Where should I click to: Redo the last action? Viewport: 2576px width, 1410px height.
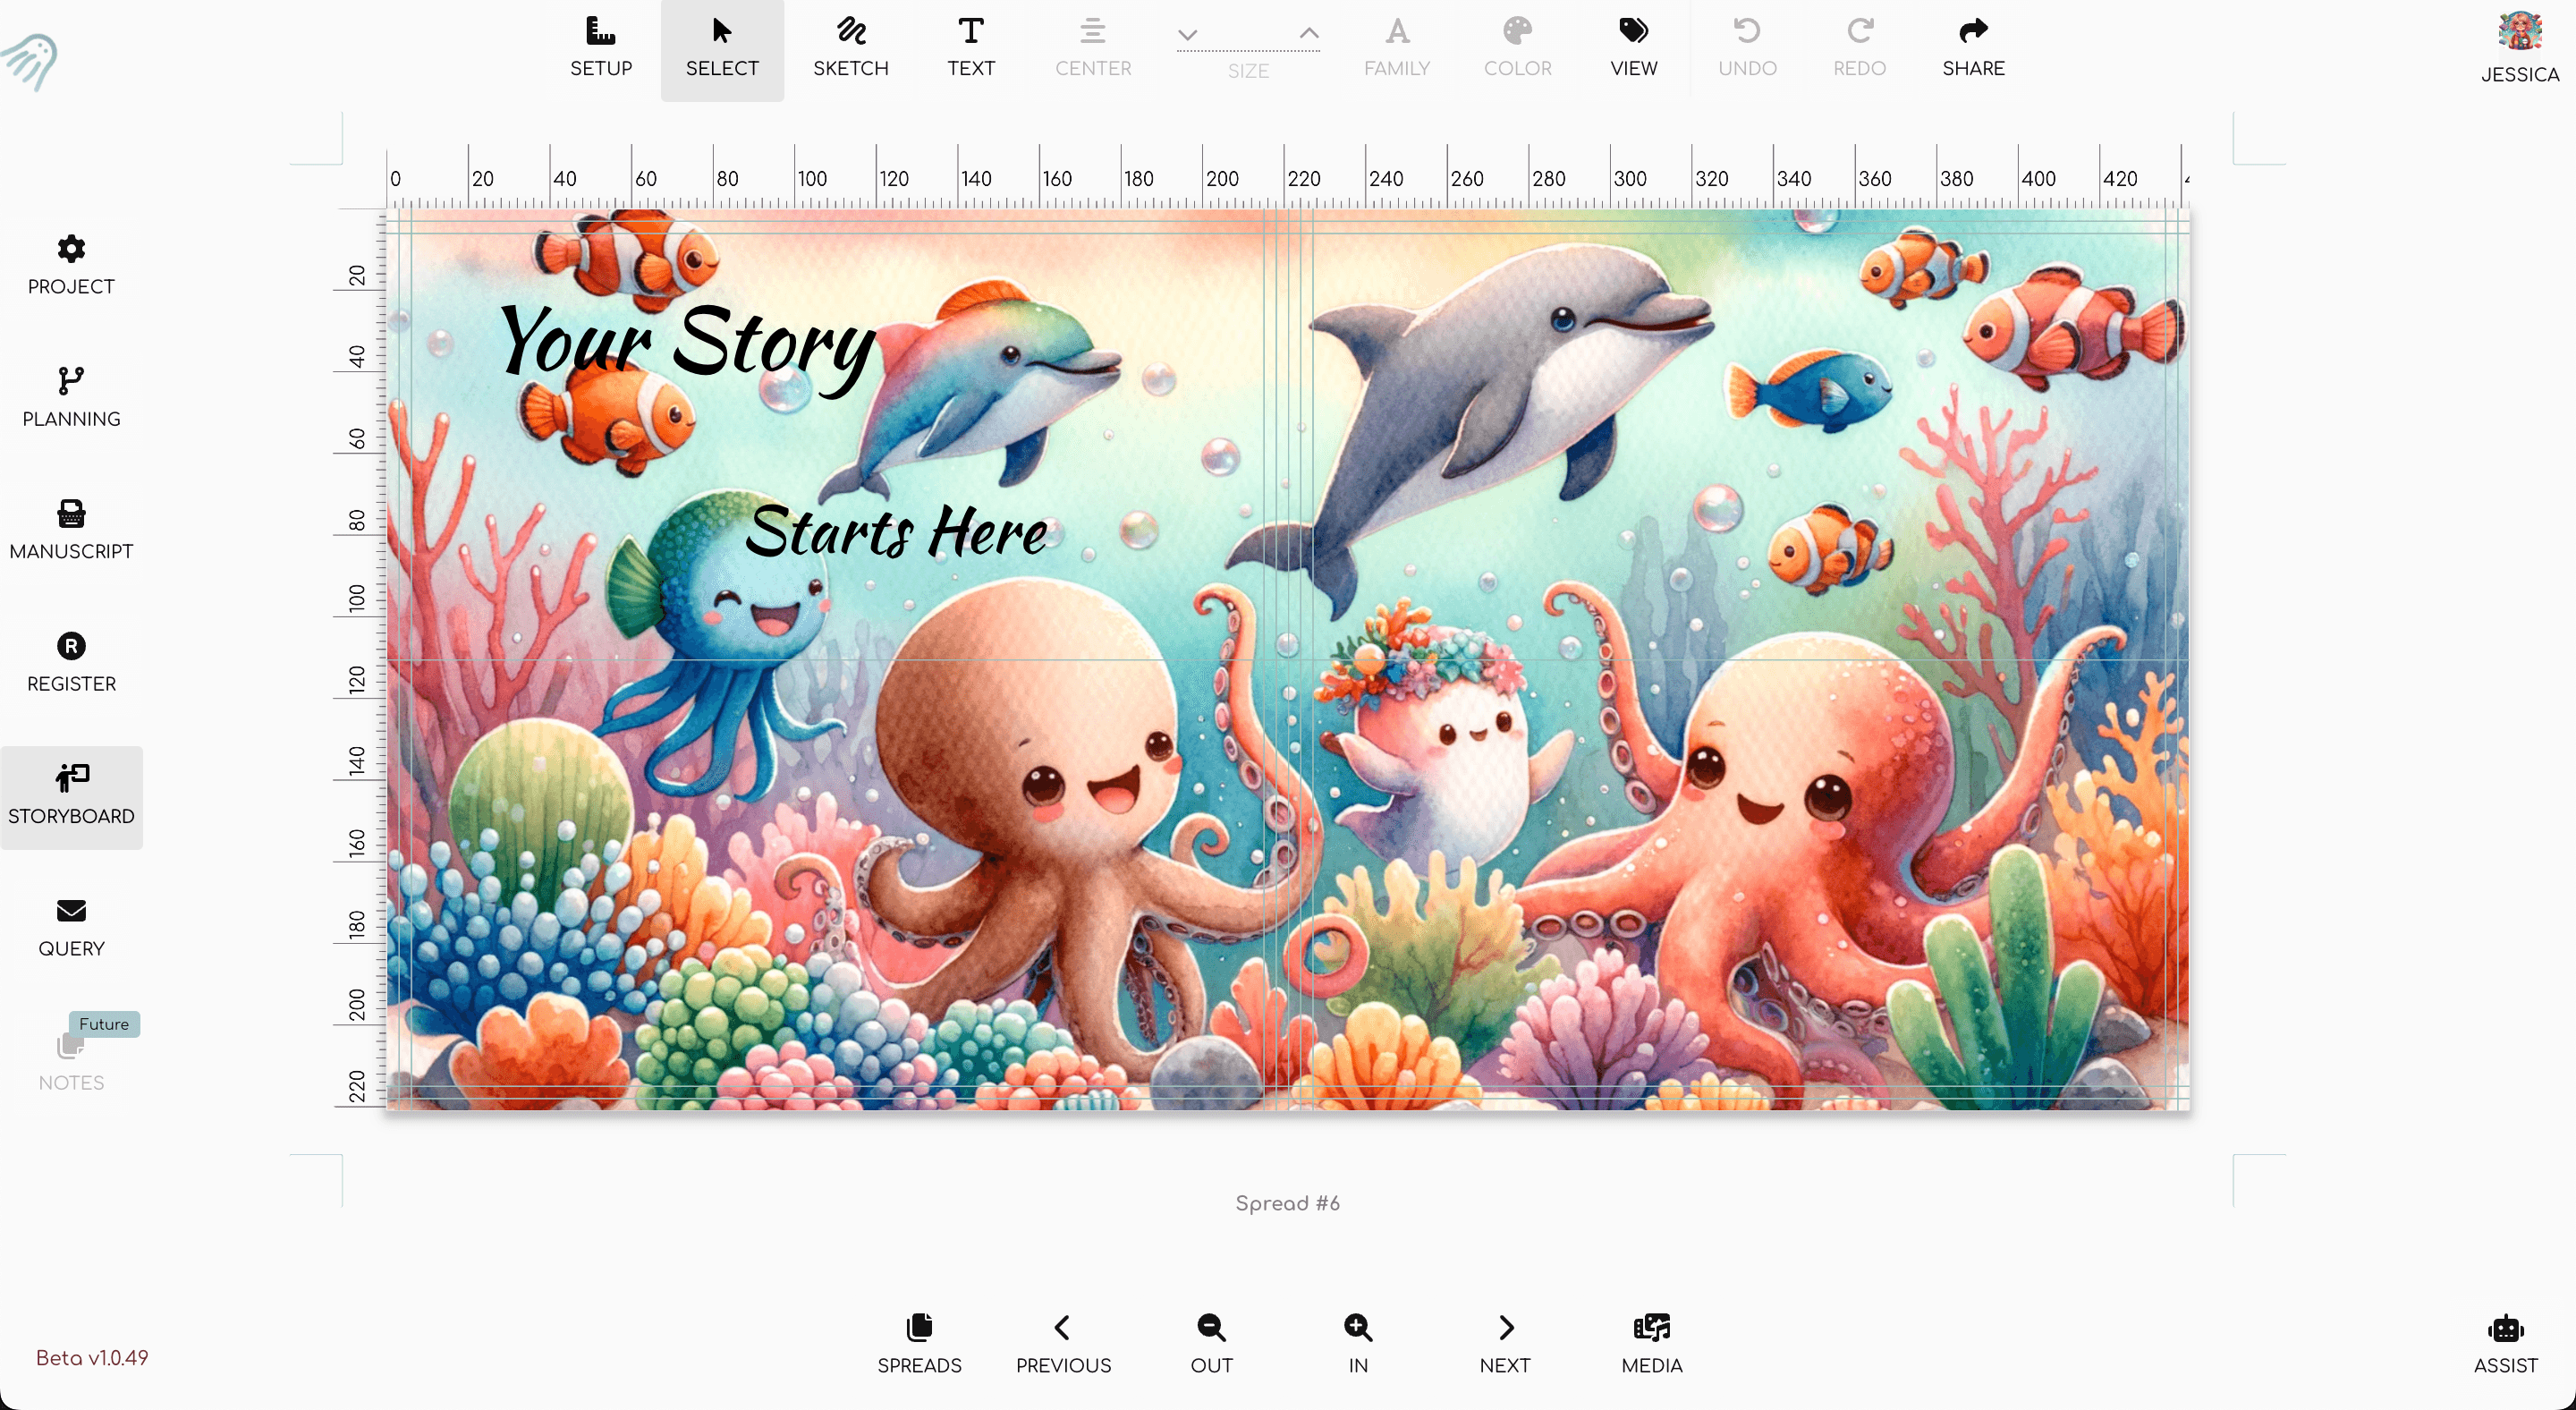1859,48
